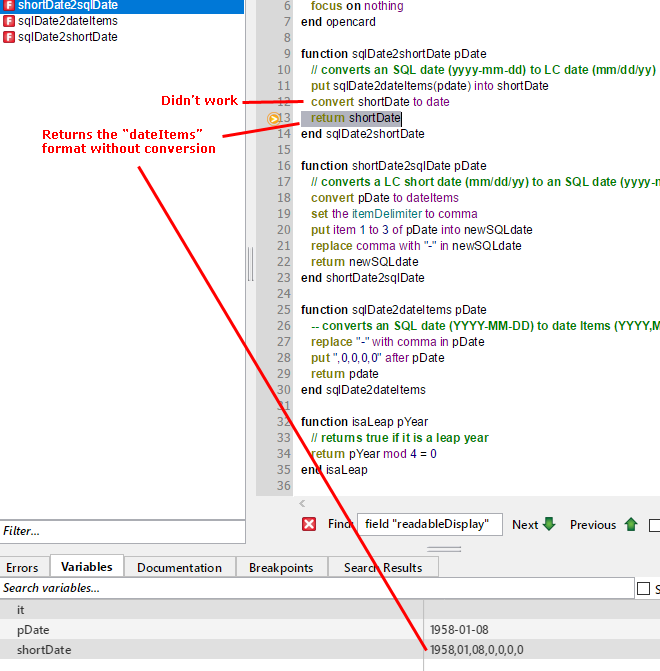This screenshot has height=671, width=660.
Task: Click the green up arrow for Previous
Action: click(x=631, y=524)
